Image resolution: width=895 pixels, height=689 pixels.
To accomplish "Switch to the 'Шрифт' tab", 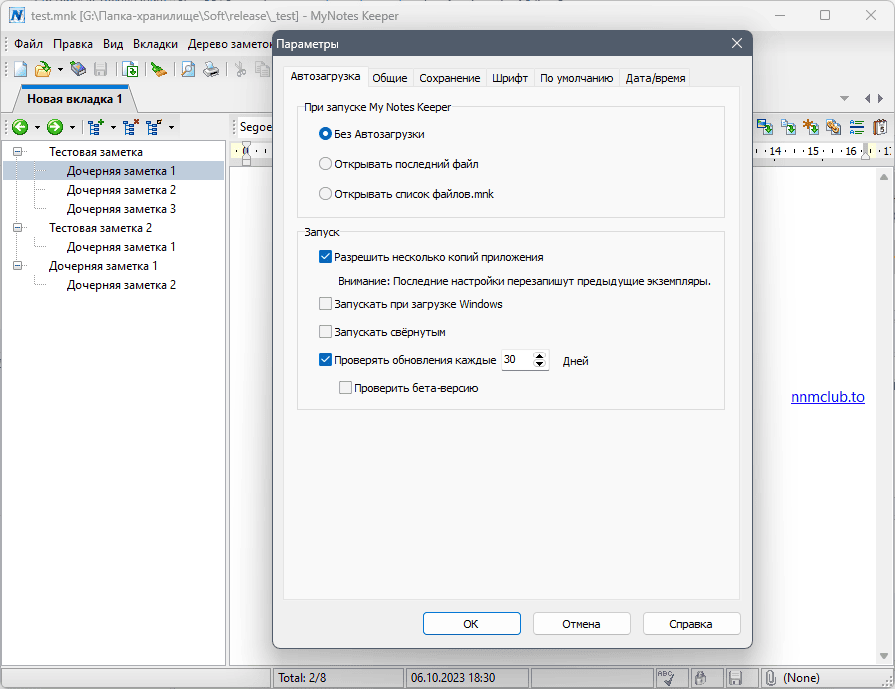I will pos(510,78).
